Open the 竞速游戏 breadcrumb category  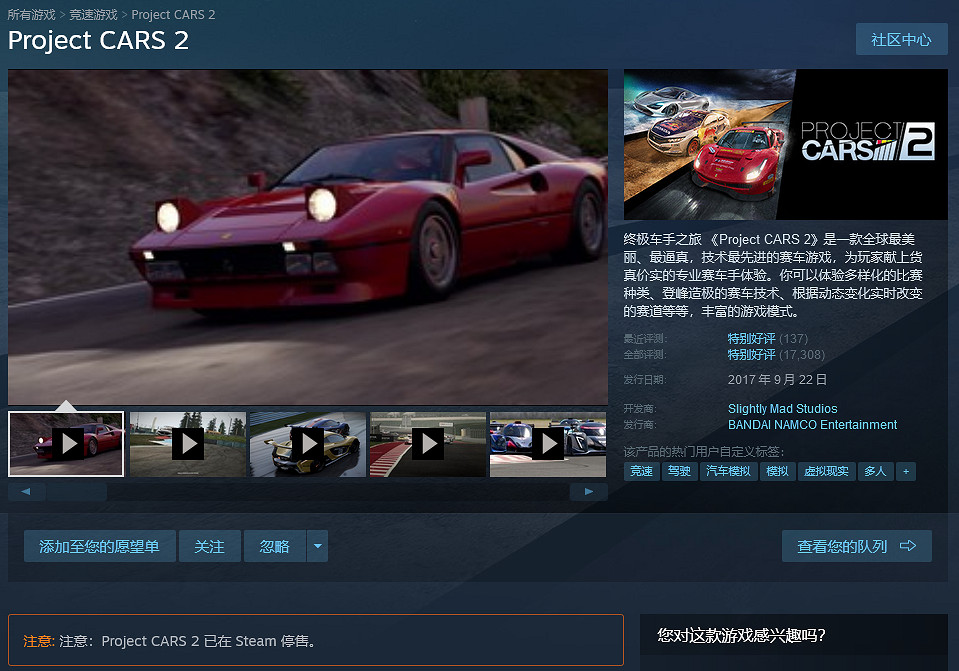[94, 14]
